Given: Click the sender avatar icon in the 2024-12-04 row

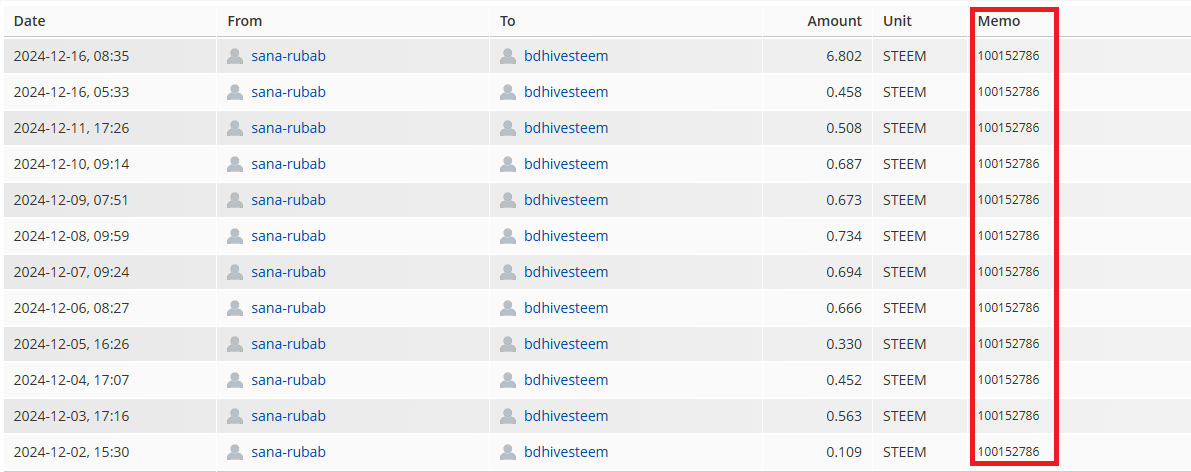Looking at the screenshot, I should pyautogui.click(x=235, y=380).
